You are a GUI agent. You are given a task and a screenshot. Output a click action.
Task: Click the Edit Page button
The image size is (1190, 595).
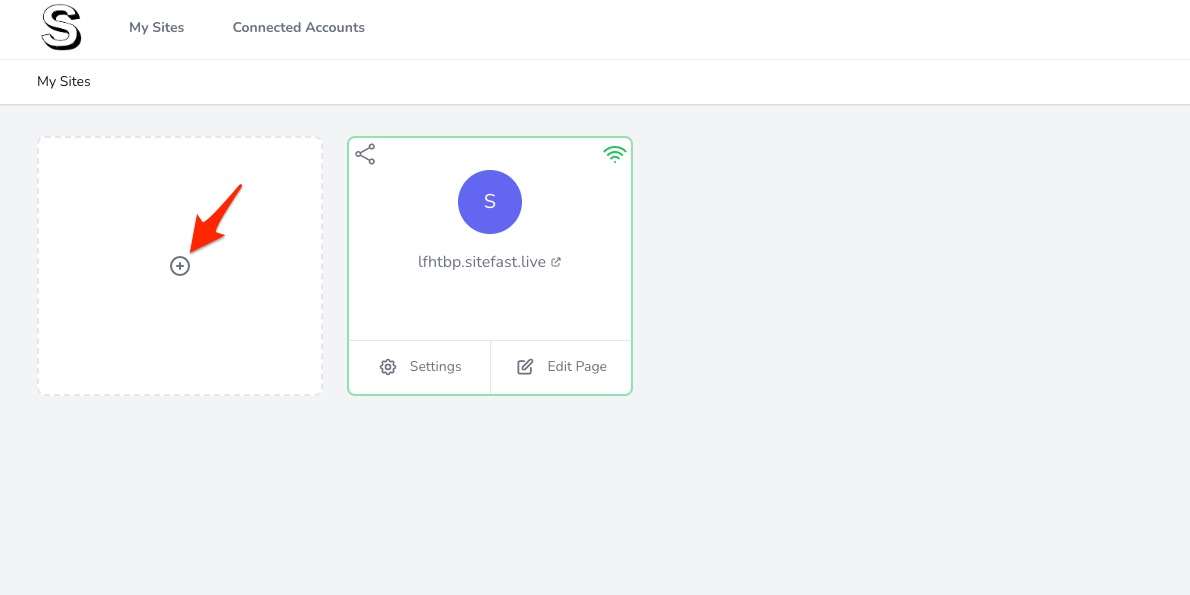click(562, 367)
